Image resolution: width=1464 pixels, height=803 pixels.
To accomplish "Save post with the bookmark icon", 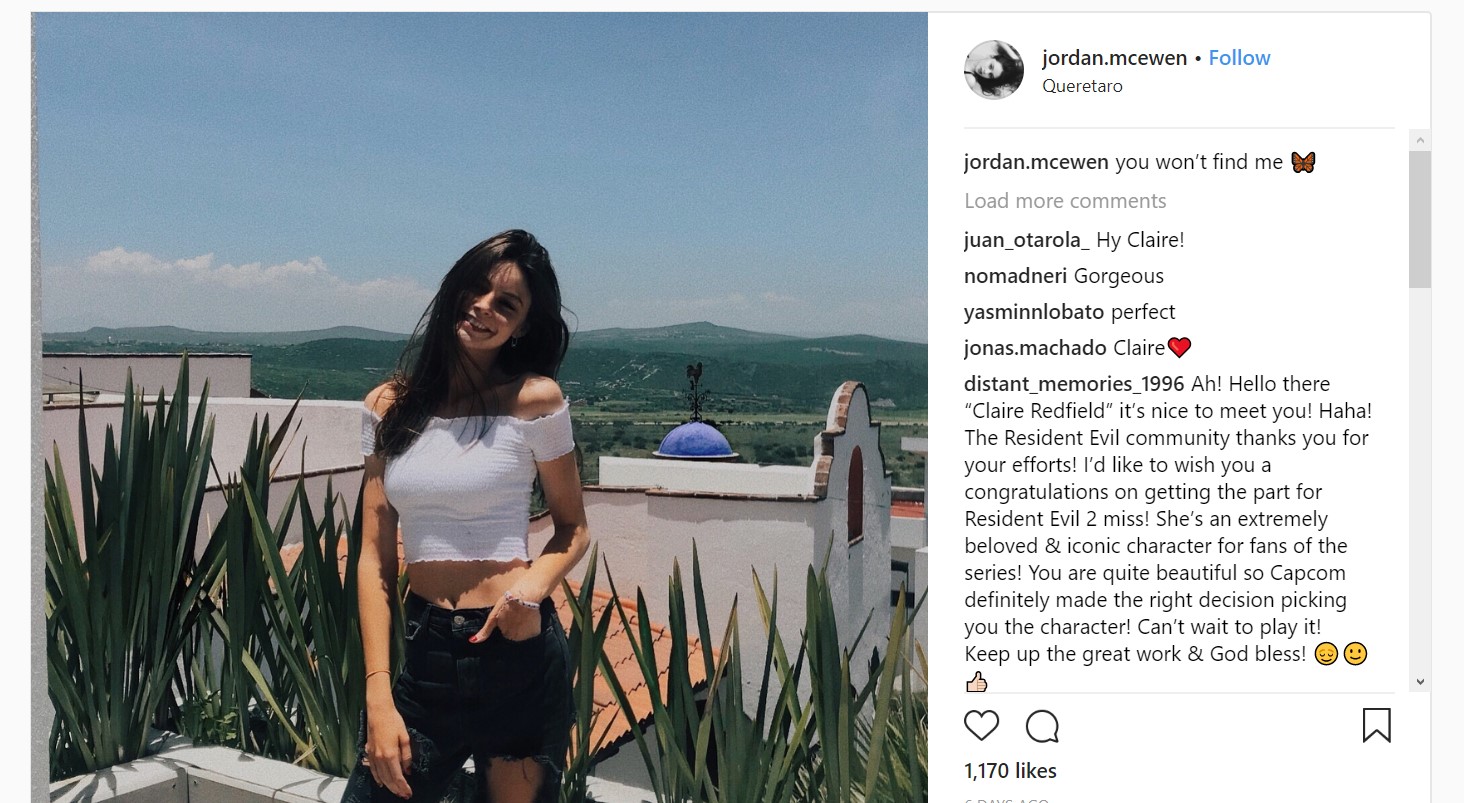I will click(1377, 725).
